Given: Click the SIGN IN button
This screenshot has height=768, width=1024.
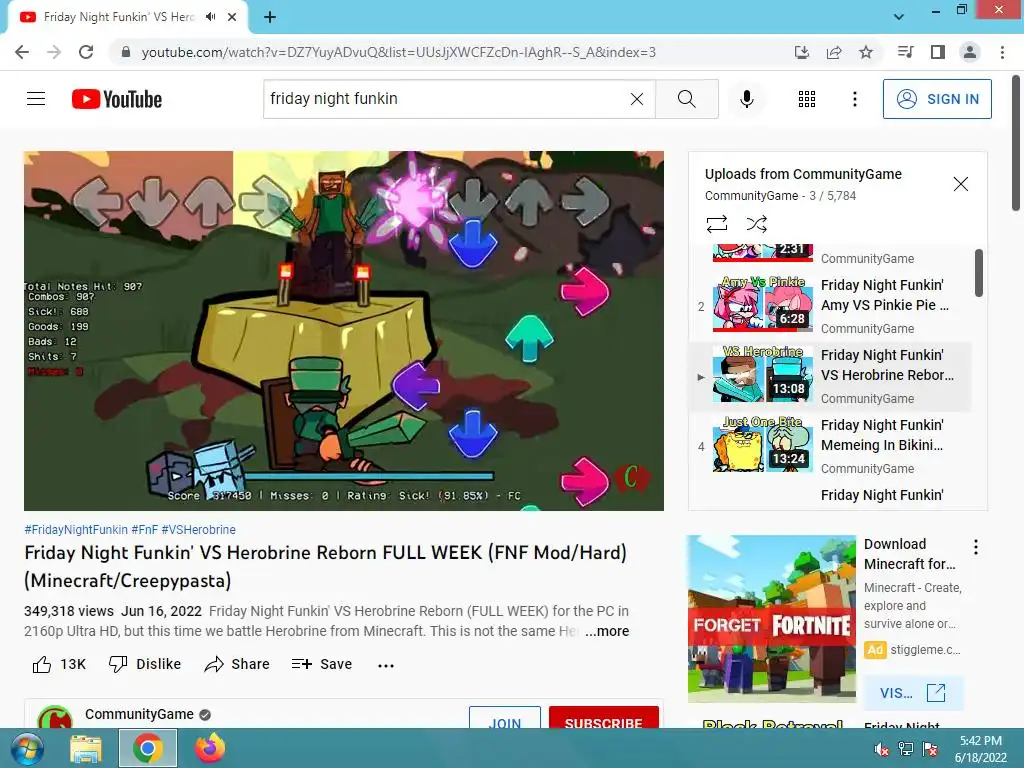Looking at the screenshot, I should tap(936, 99).
